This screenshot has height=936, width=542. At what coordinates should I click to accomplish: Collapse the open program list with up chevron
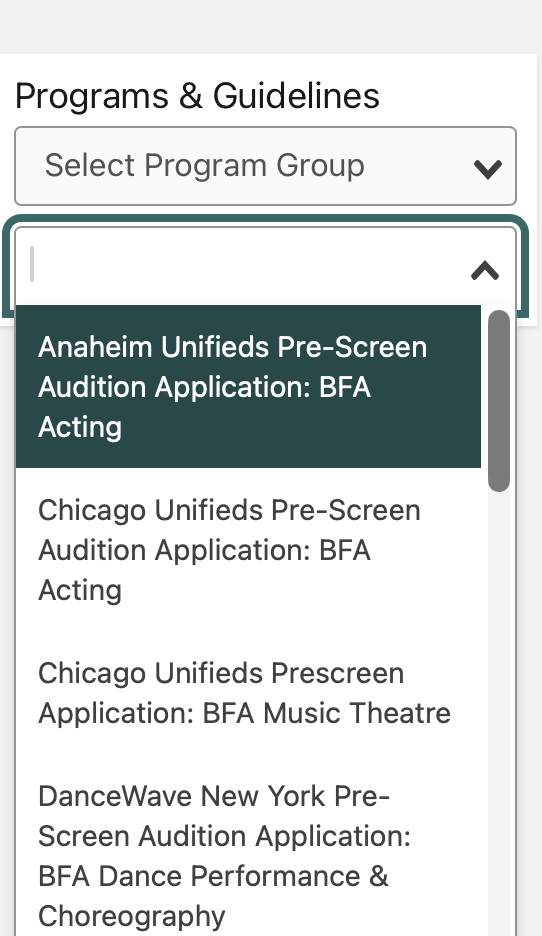pyautogui.click(x=485, y=270)
